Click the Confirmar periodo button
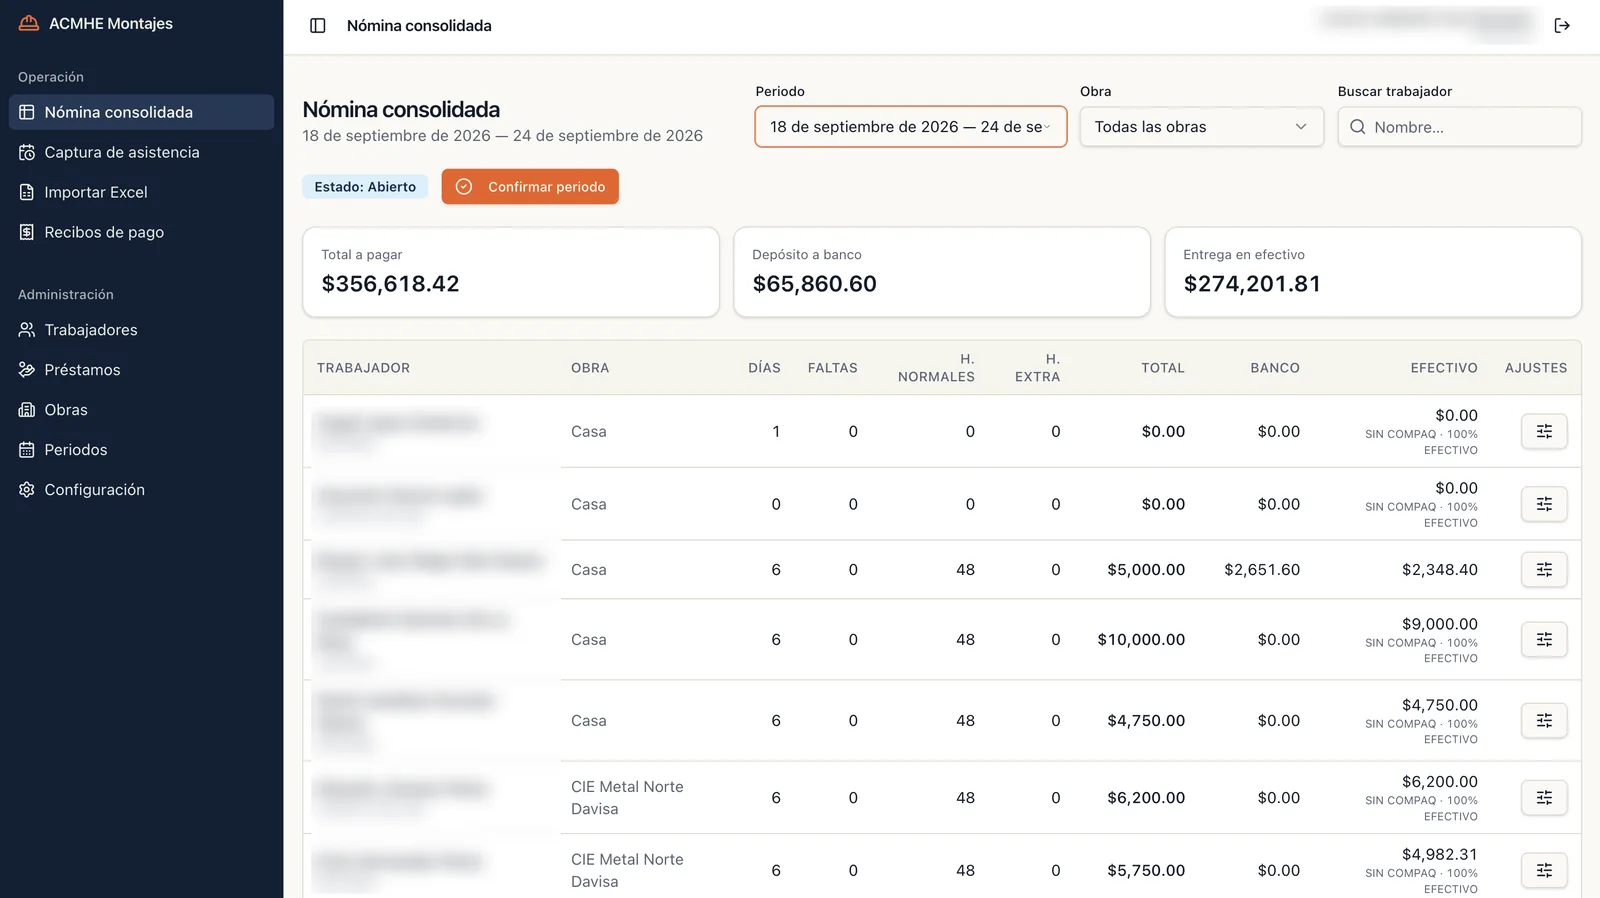1600x898 pixels. click(x=530, y=187)
